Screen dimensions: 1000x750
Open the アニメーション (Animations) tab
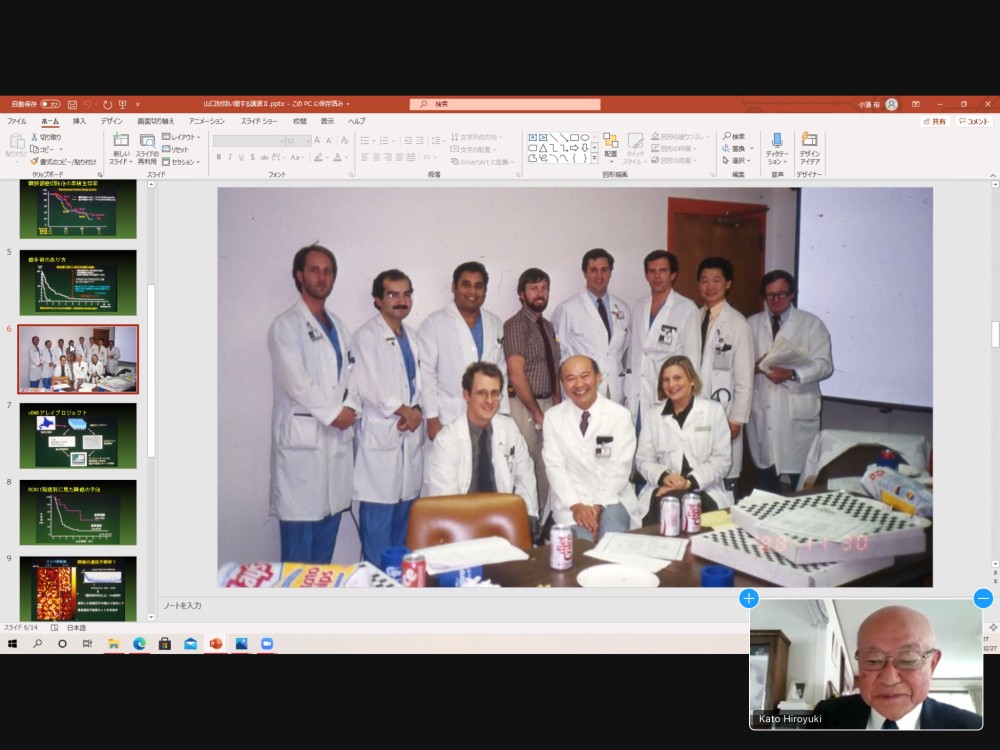click(207, 121)
